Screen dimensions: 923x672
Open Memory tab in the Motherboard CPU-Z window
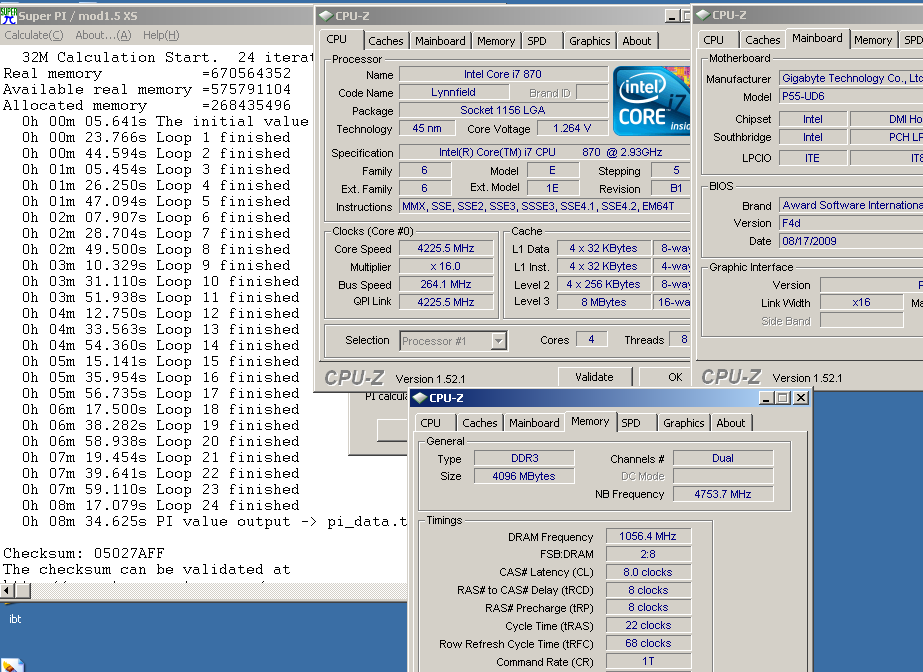(872, 40)
